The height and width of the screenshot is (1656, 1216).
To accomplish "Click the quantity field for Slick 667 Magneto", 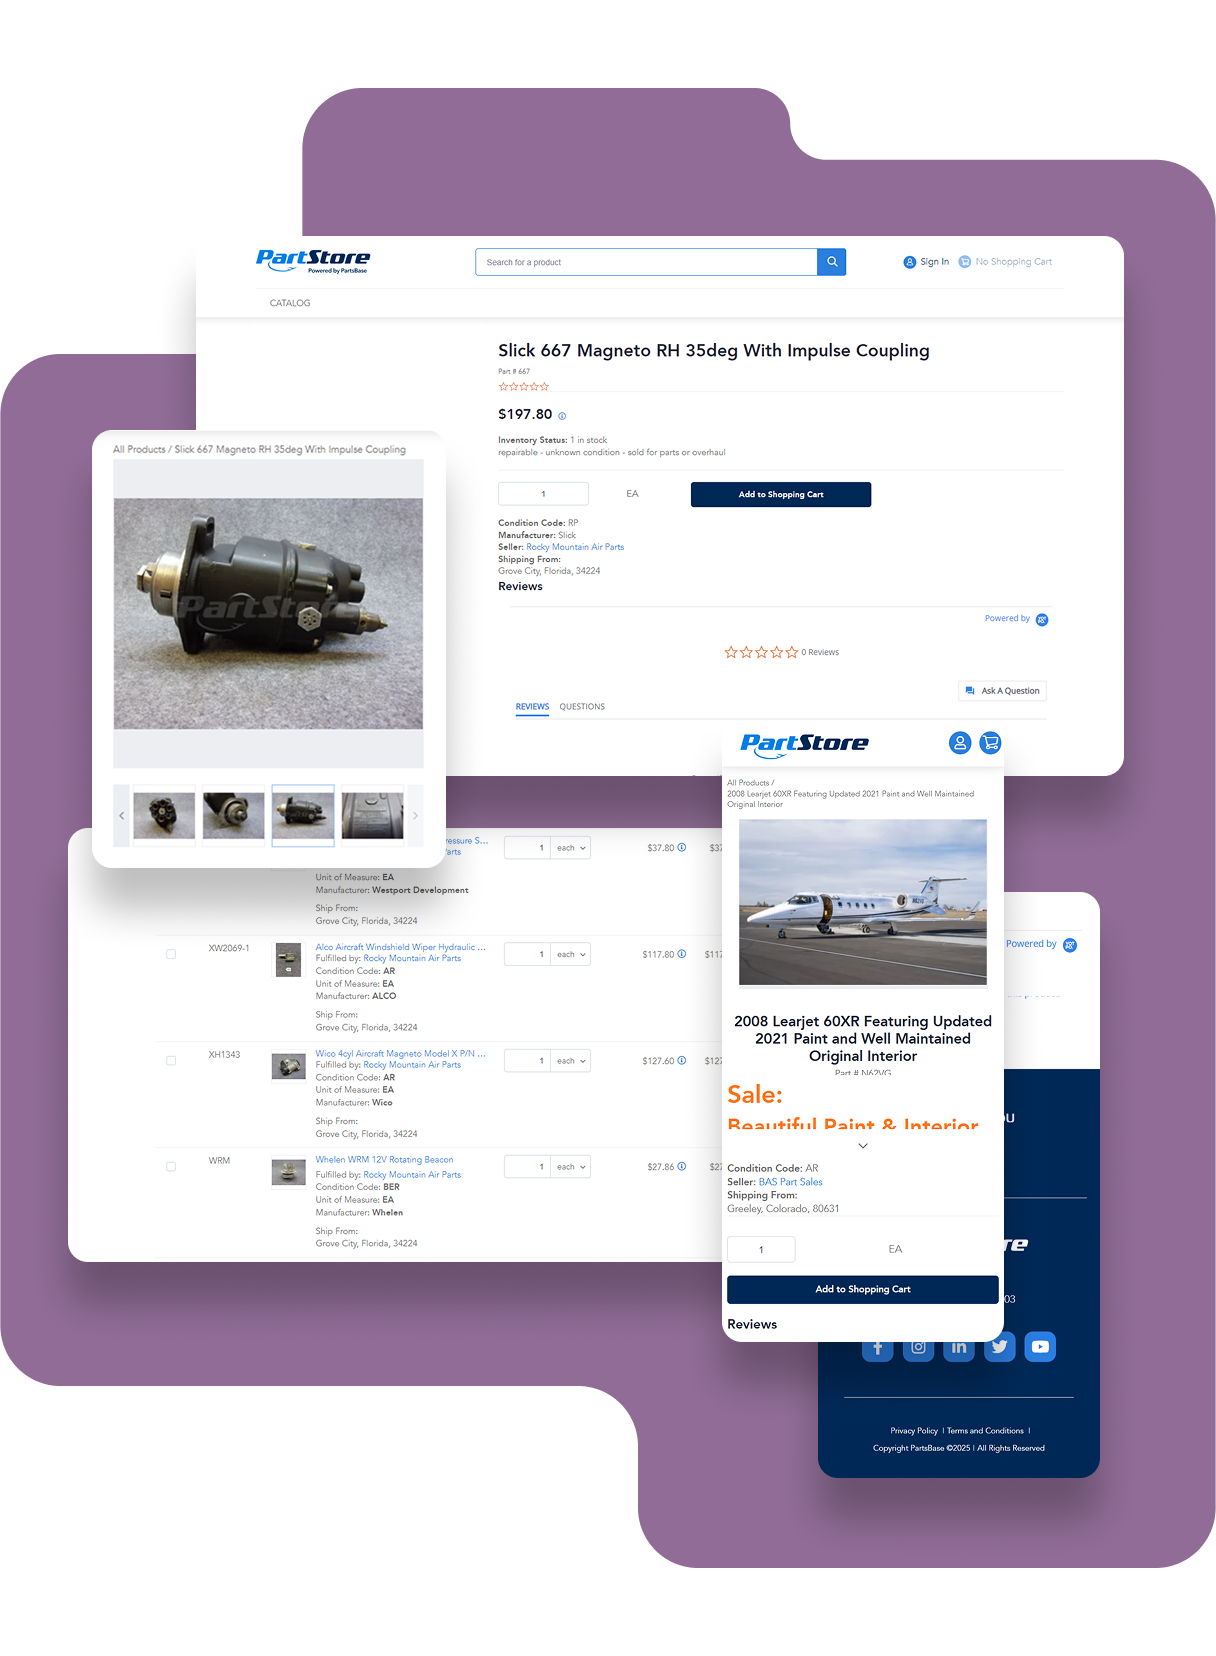I will pos(543,494).
